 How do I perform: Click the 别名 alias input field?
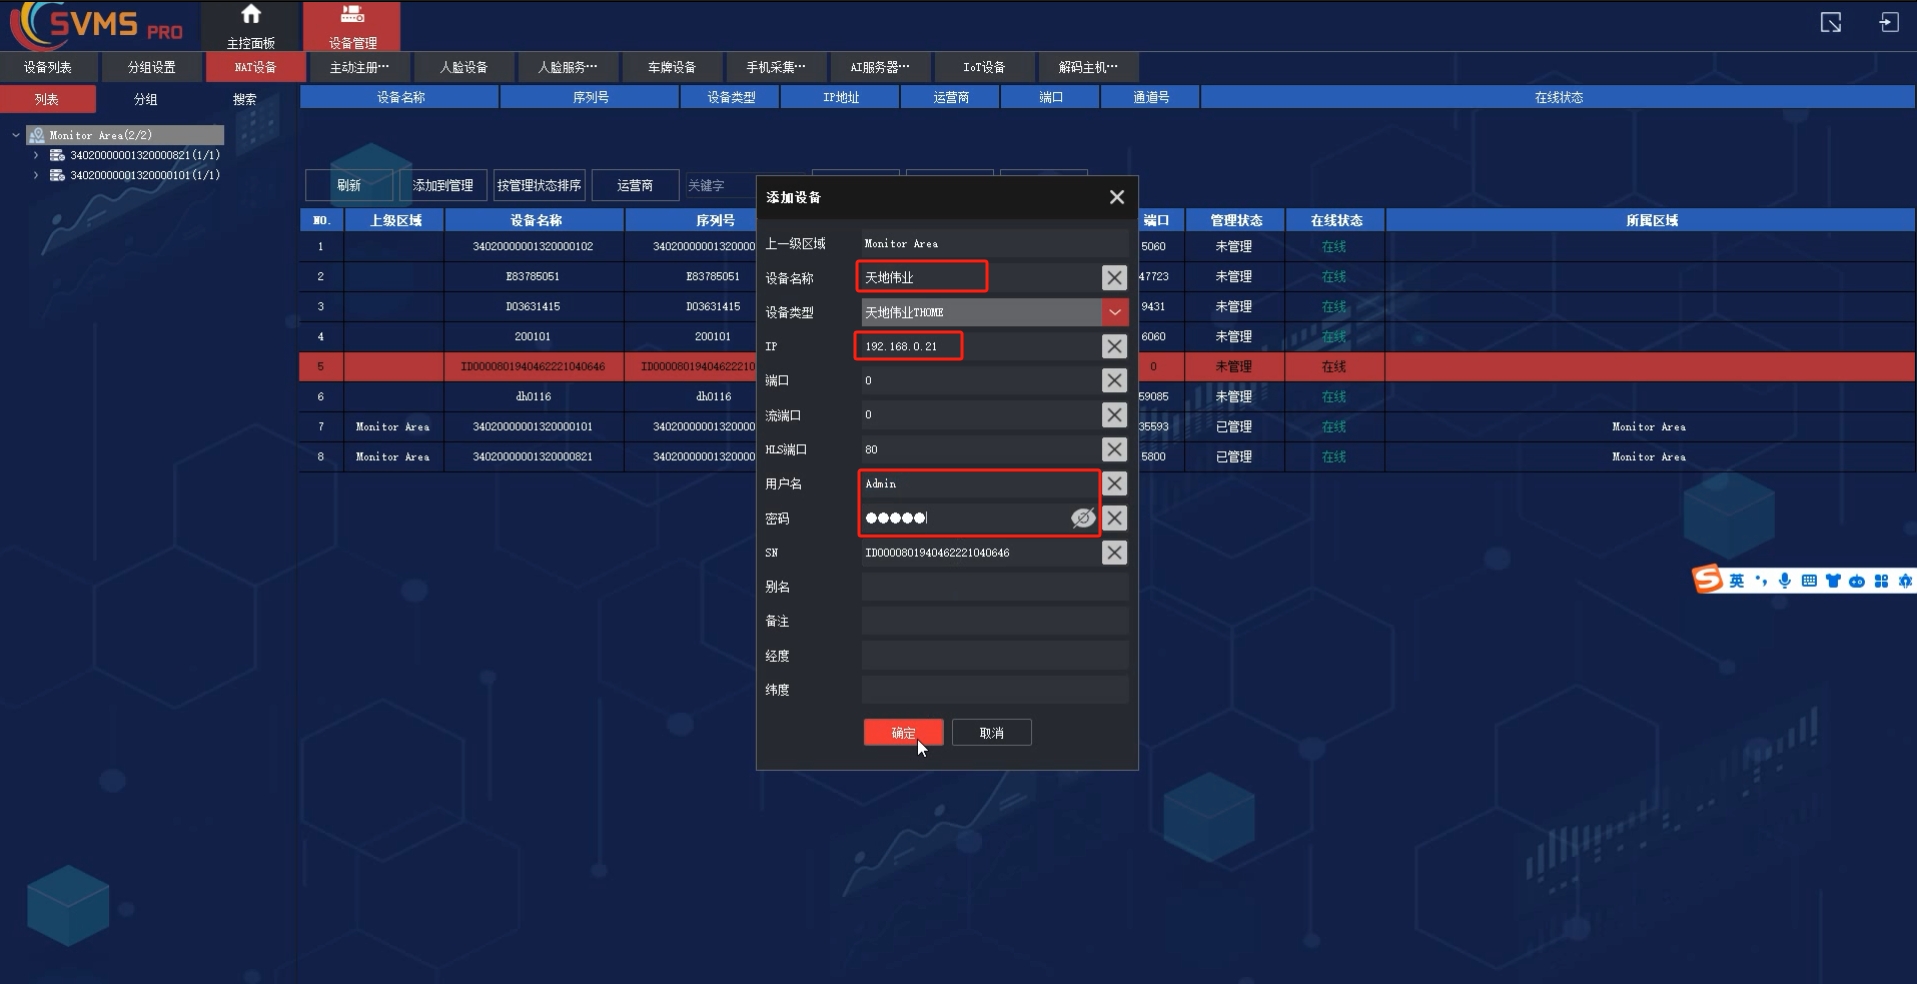click(994, 588)
